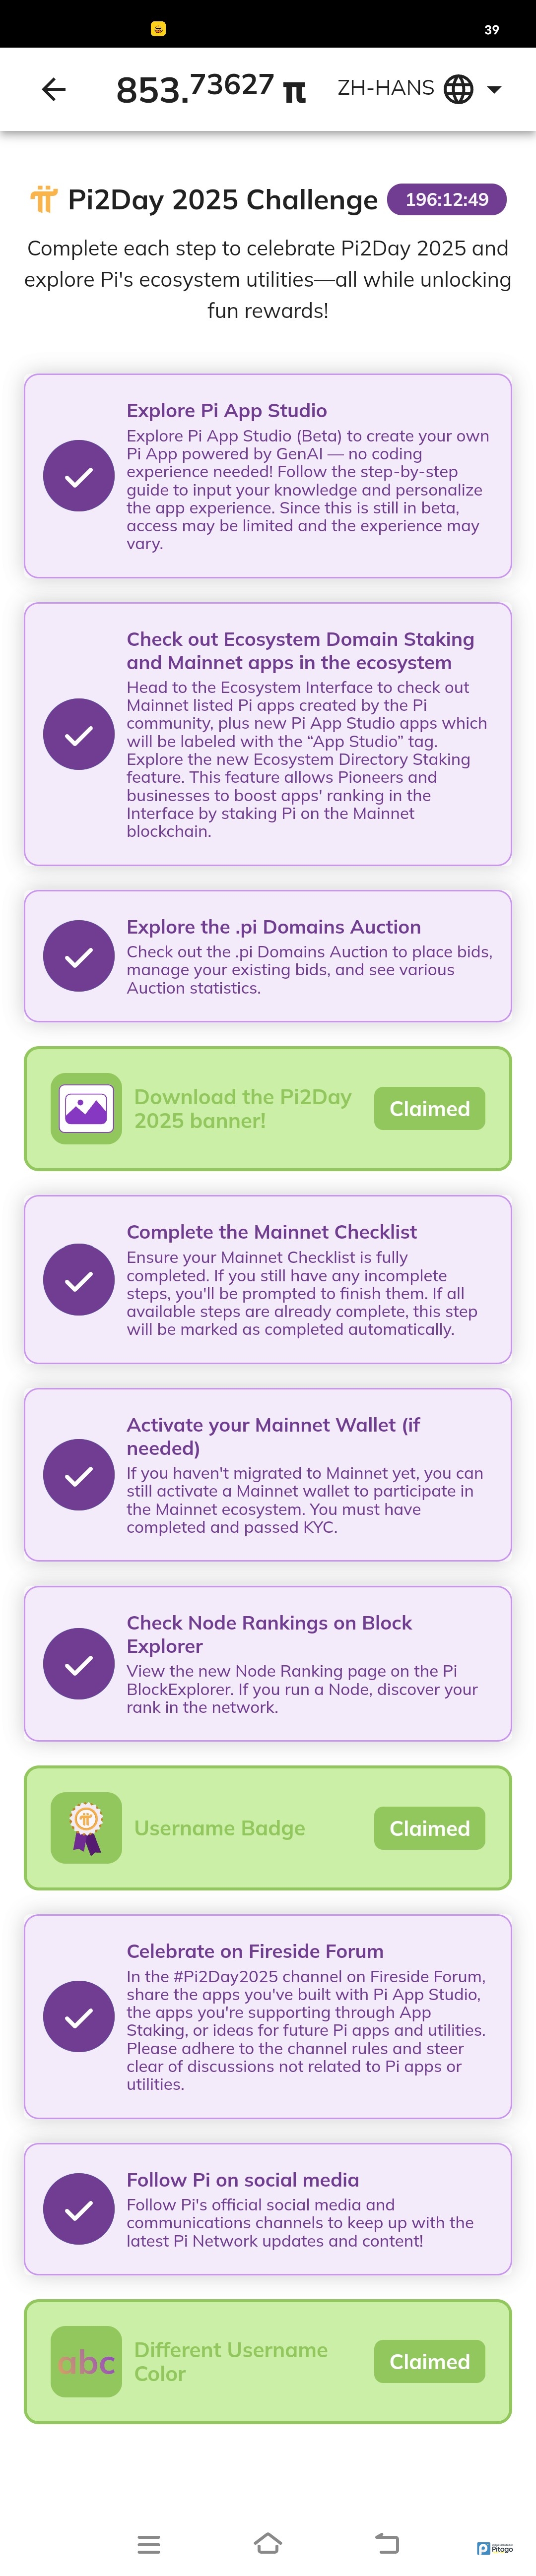Open the ZH-HANS language selector
Image resolution: width=536 pixels, height=2576 pixels.
386,88
